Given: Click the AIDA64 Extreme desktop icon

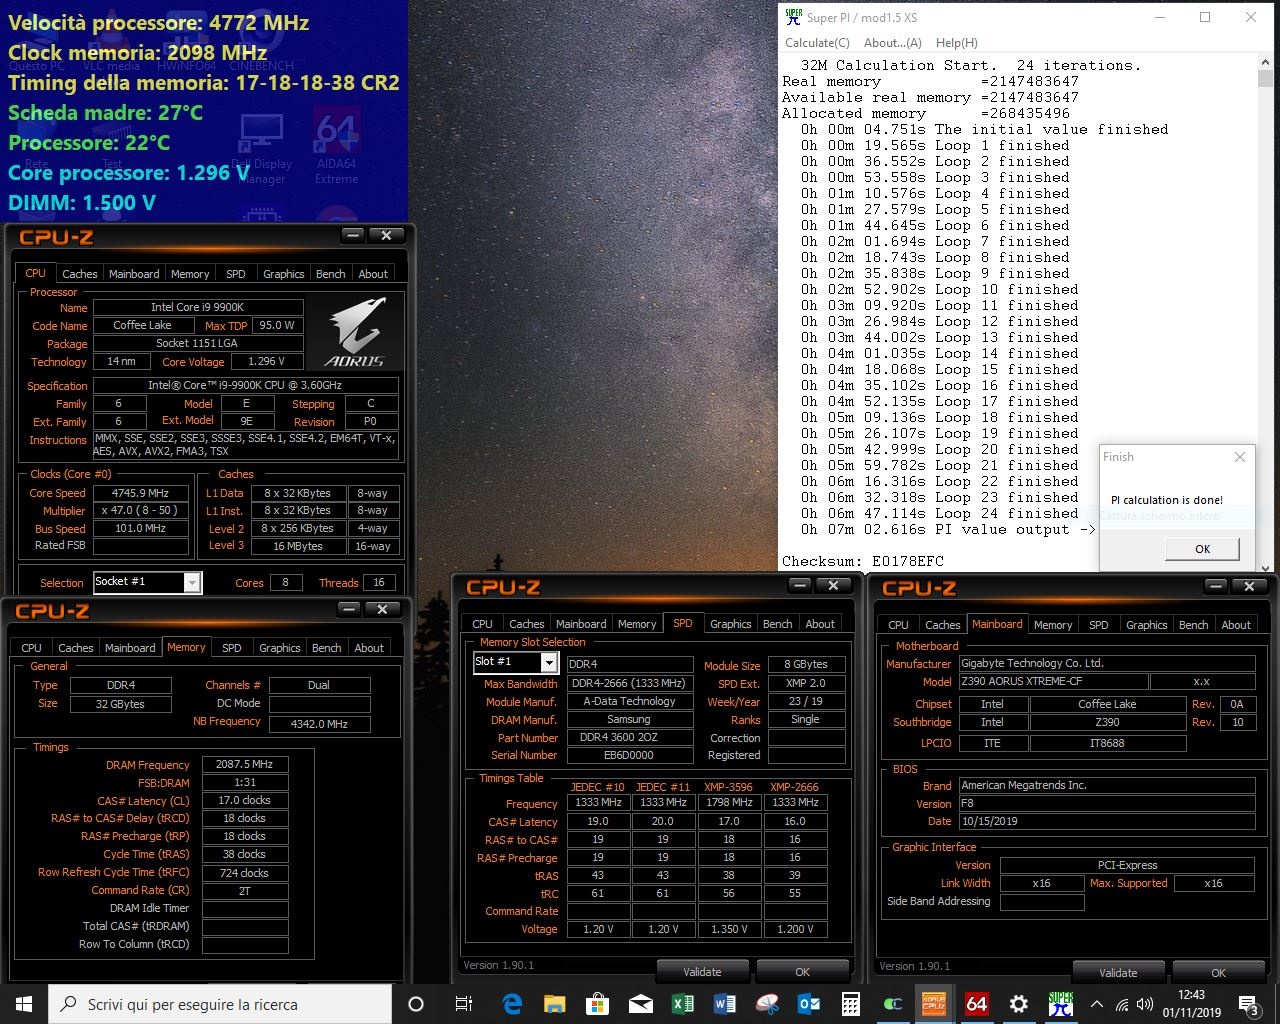Looking at the screenshot, I should click(336, 148).
